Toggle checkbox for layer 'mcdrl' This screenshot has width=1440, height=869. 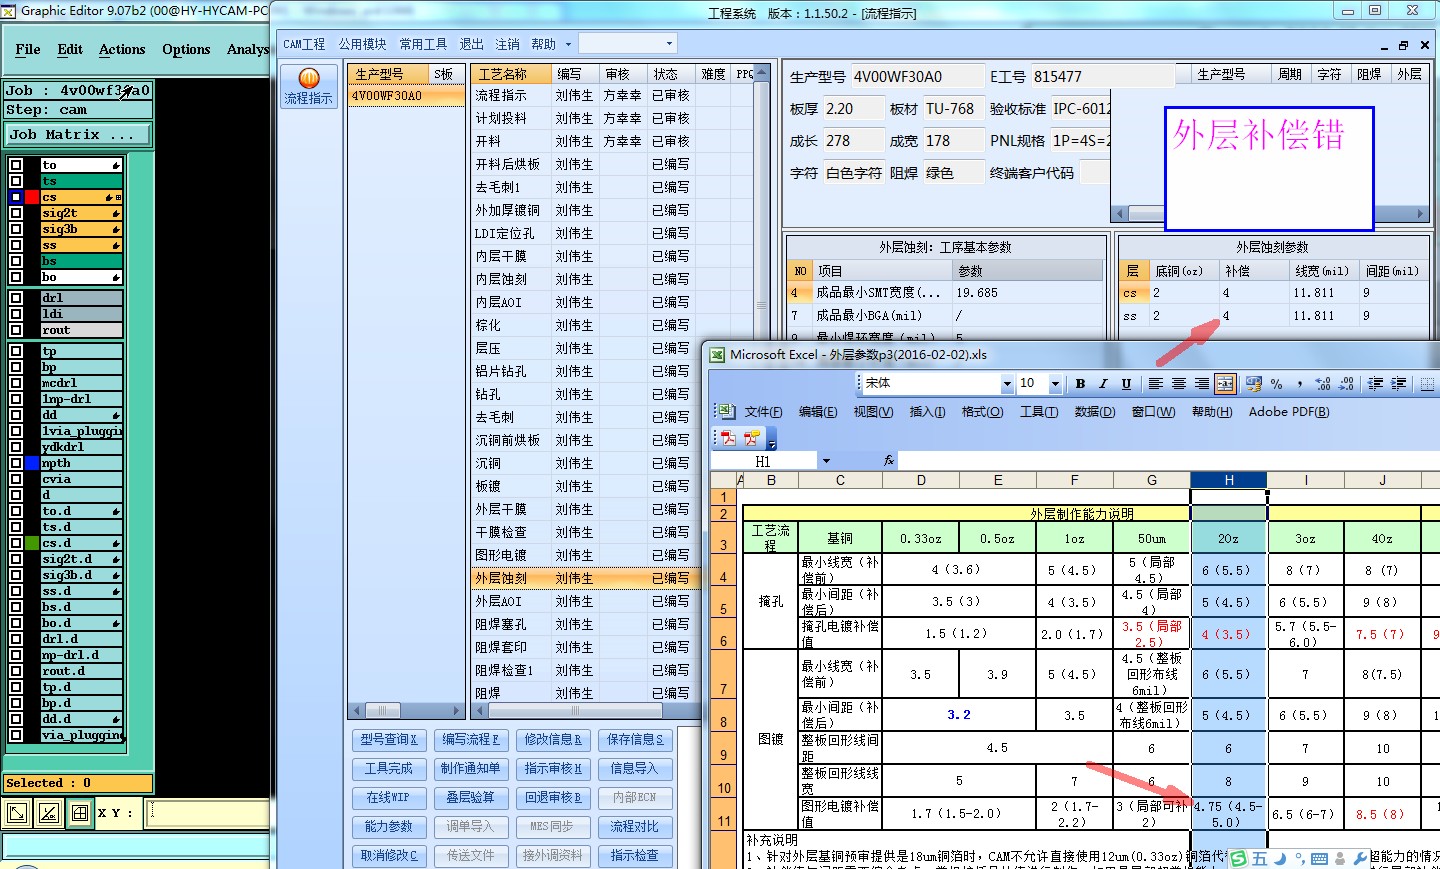point(16,383)
